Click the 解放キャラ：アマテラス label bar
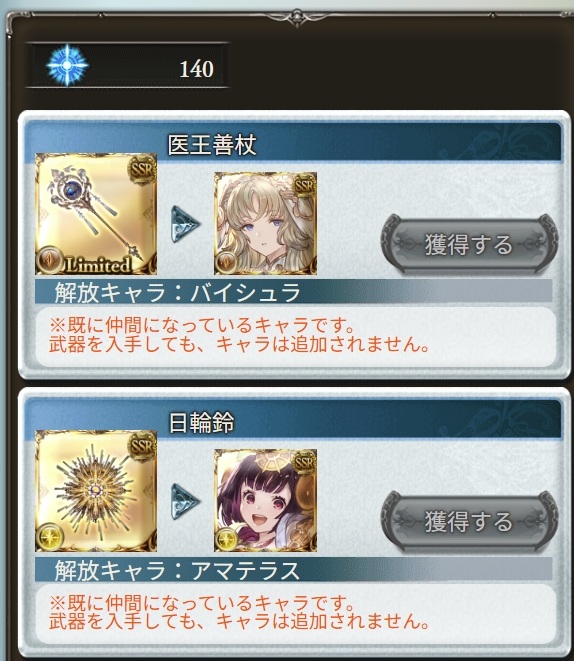 point(293,569)
